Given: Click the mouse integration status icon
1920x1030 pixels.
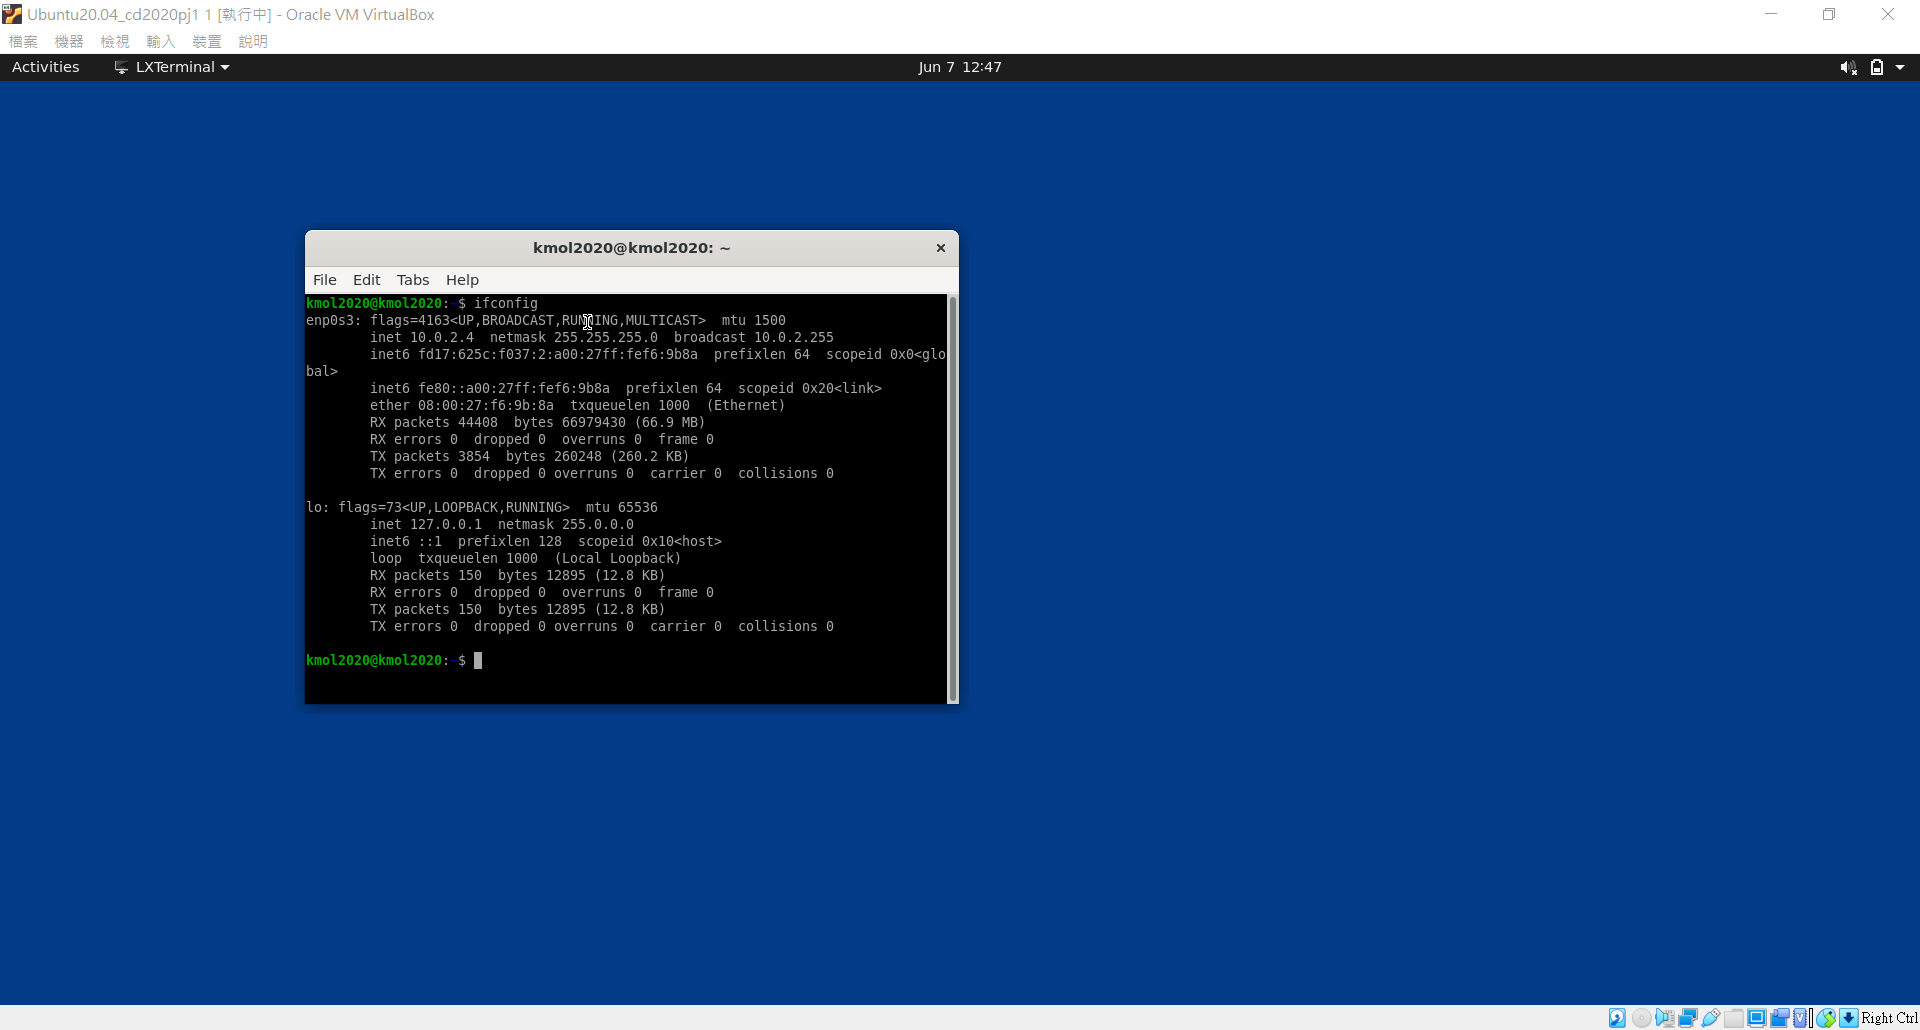Looking at the screenshot, I should click(1826, 1018).
